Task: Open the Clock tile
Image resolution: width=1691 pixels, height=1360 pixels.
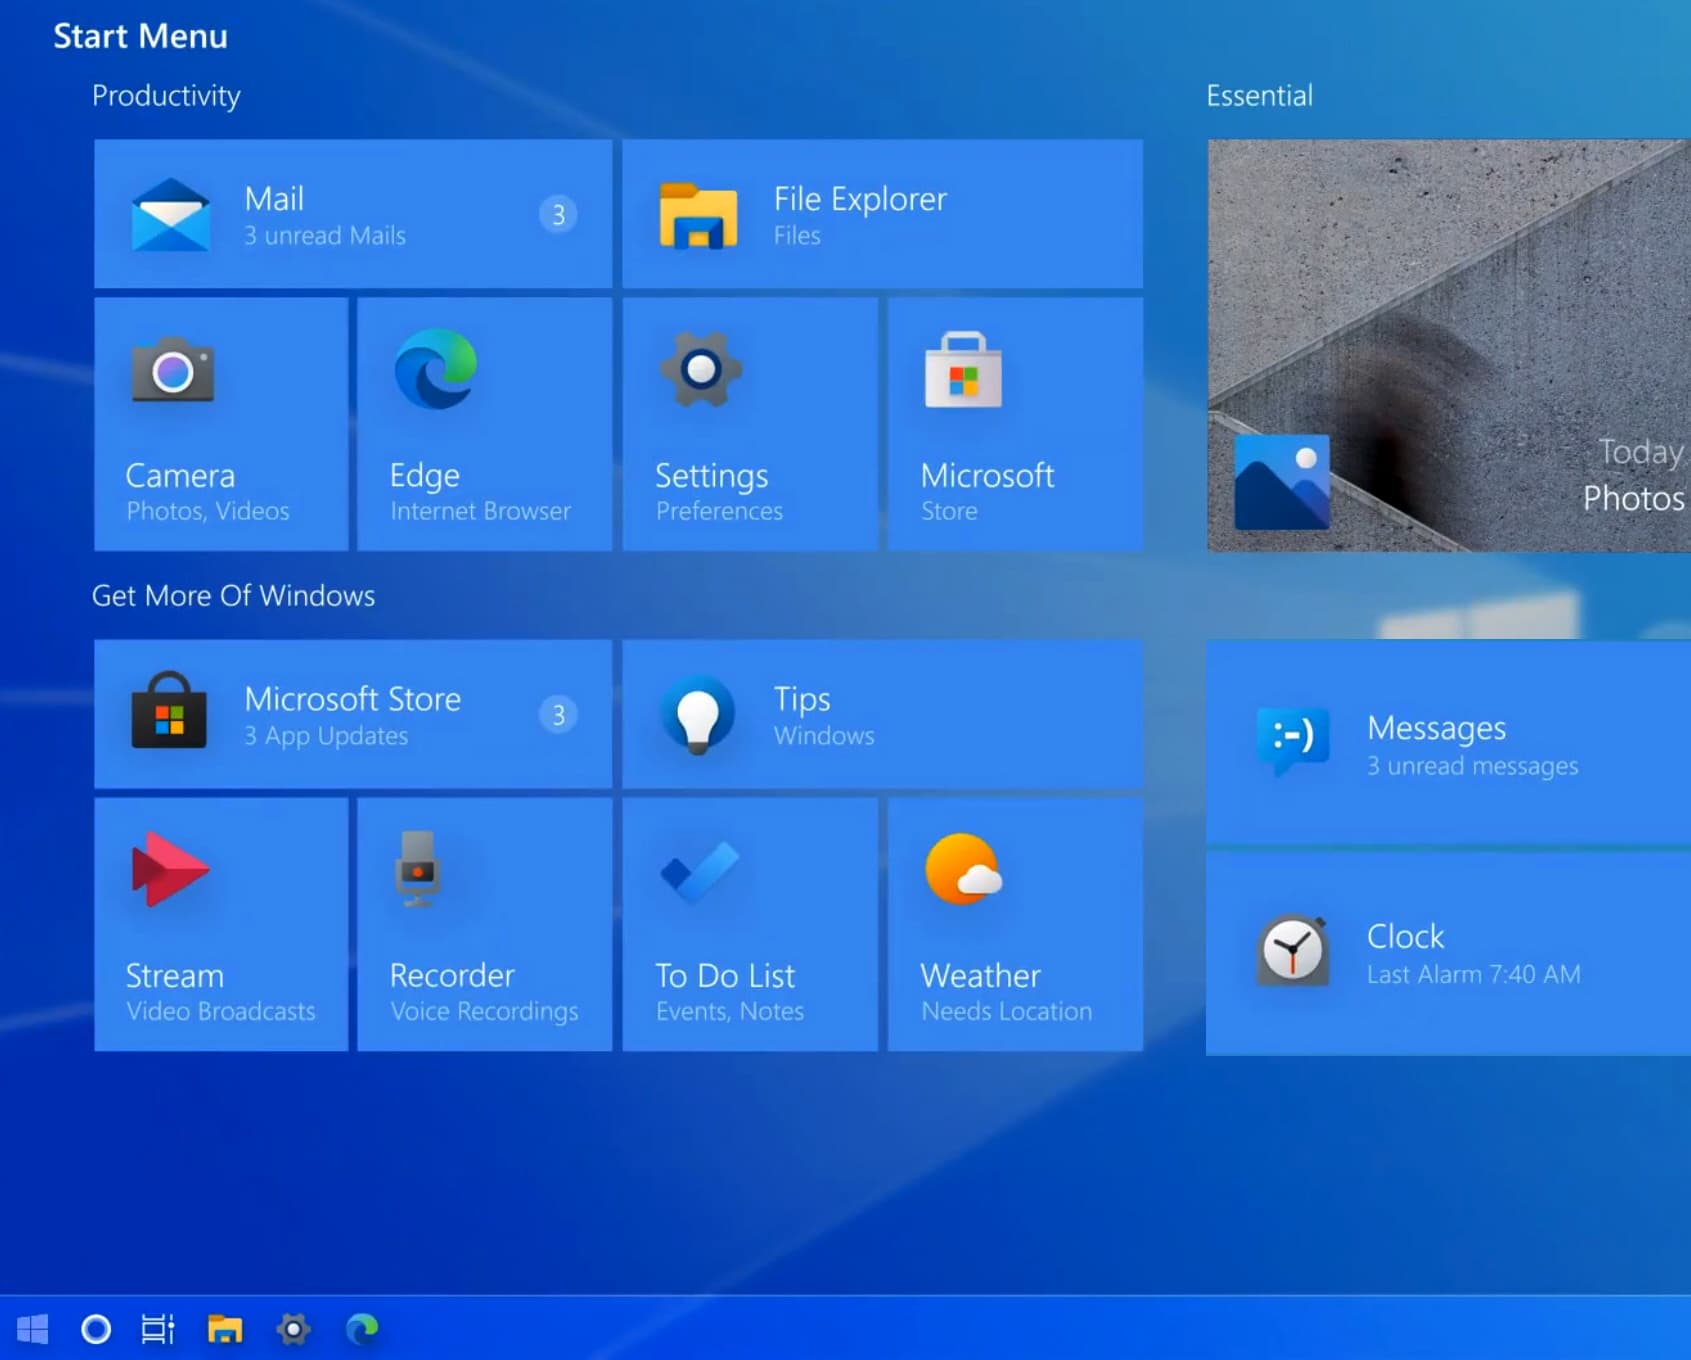Action: point(1447,953)
